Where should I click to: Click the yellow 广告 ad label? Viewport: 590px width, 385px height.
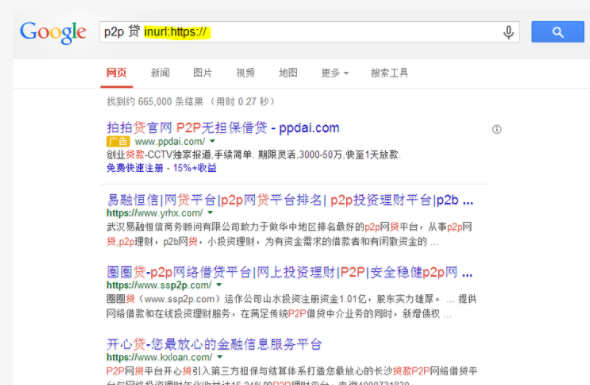click(x=118, y=142)
